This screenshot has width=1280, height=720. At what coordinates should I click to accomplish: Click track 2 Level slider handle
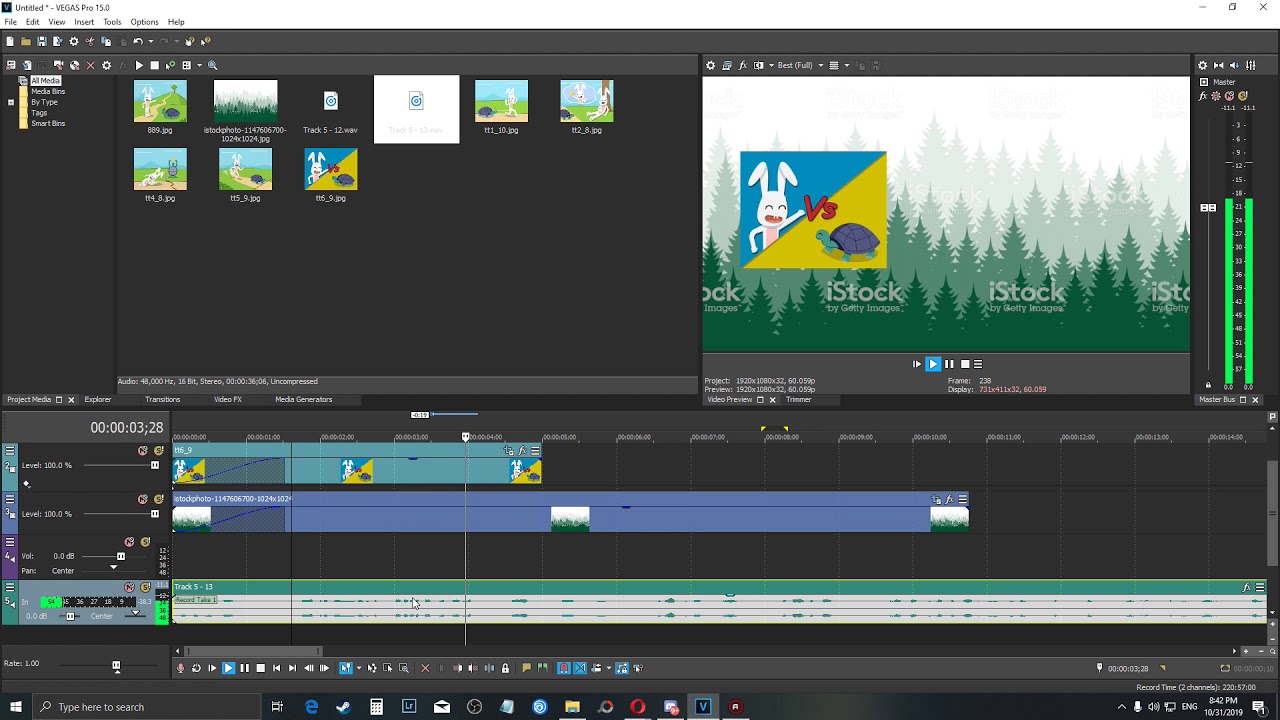click(x=155, y=465)
